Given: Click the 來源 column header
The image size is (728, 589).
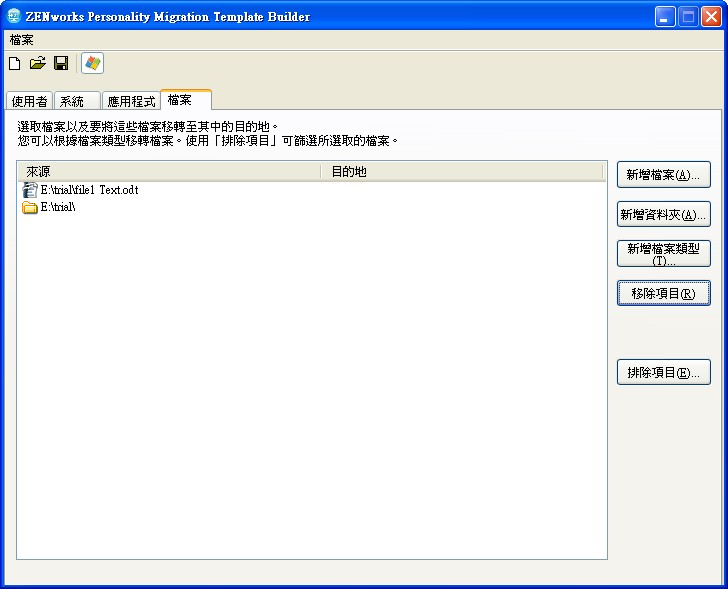Looking at the screenshot, I should tap(169, 172).
